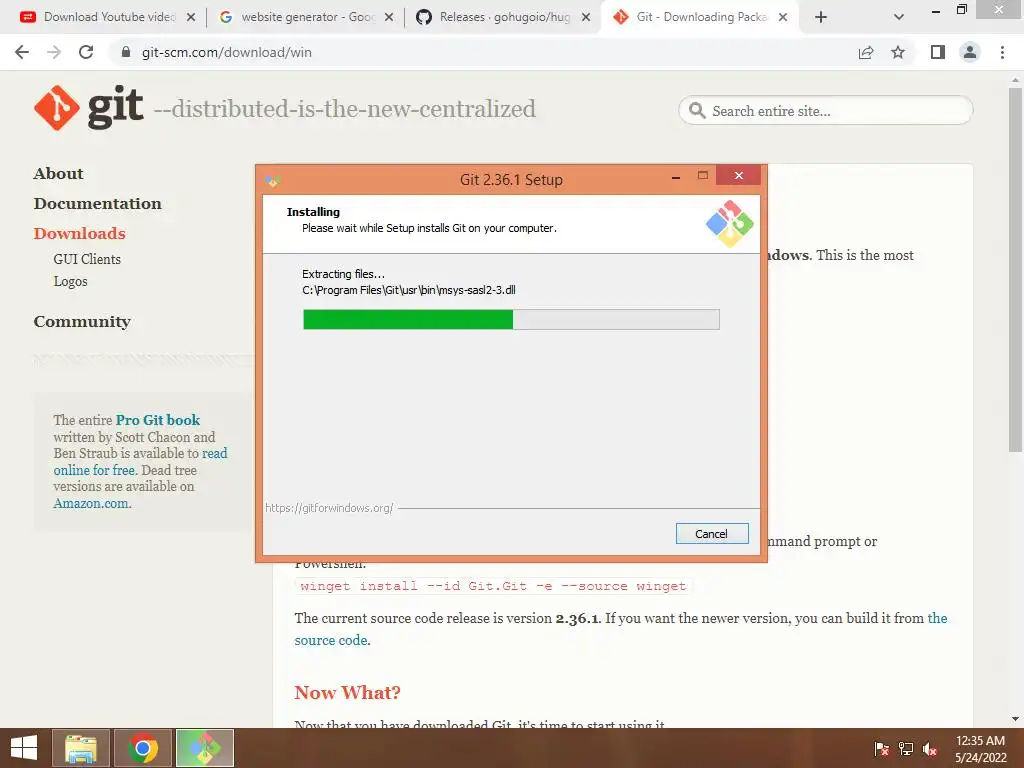Open the Chrome profile avatar
This screenshot has height=768, width=1024.
tap(970, 52)
